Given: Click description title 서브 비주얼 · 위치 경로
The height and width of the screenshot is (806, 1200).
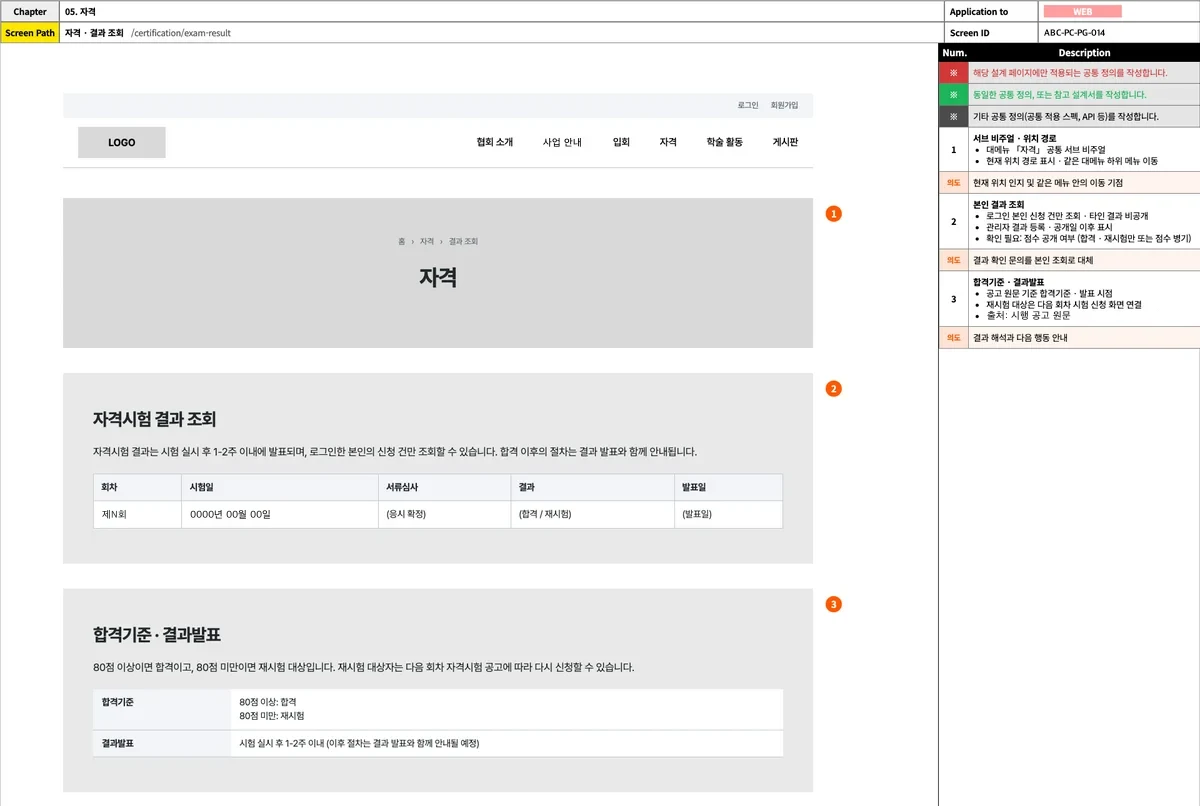Looking at the screenshot, I should [x=1015, y=138].
